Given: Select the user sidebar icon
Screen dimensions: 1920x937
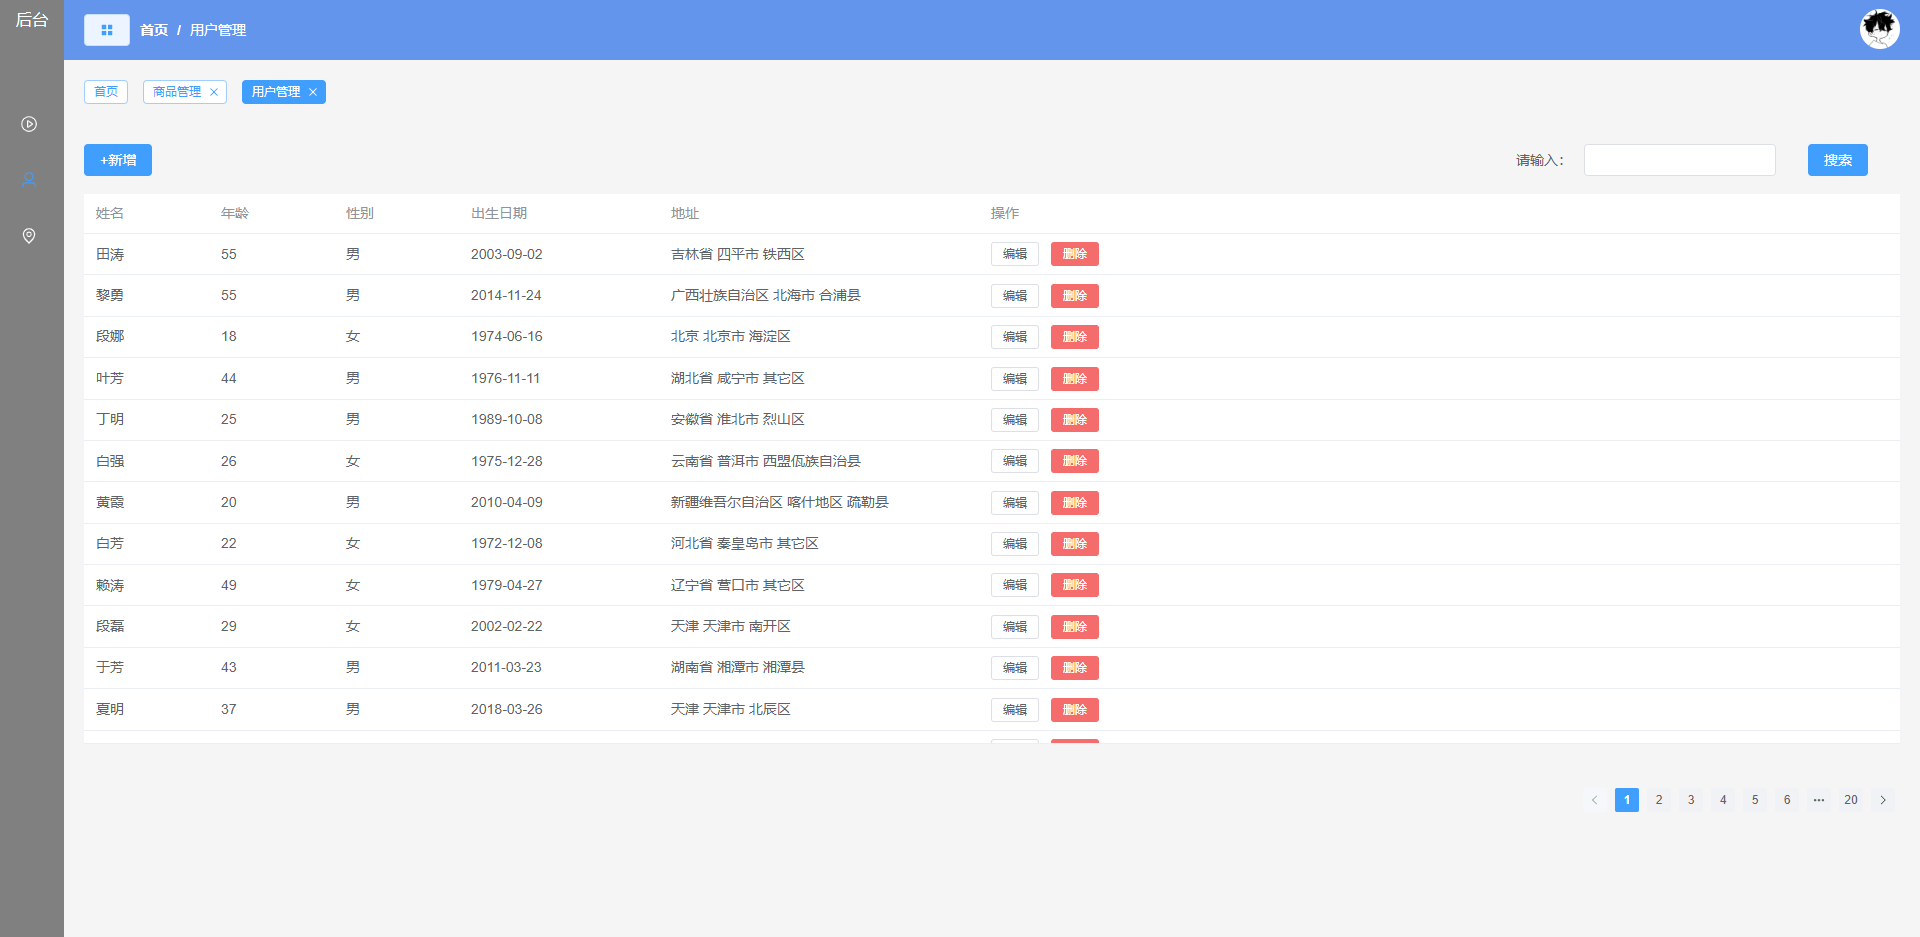Looking at the screenshot, I should (29, 180).
